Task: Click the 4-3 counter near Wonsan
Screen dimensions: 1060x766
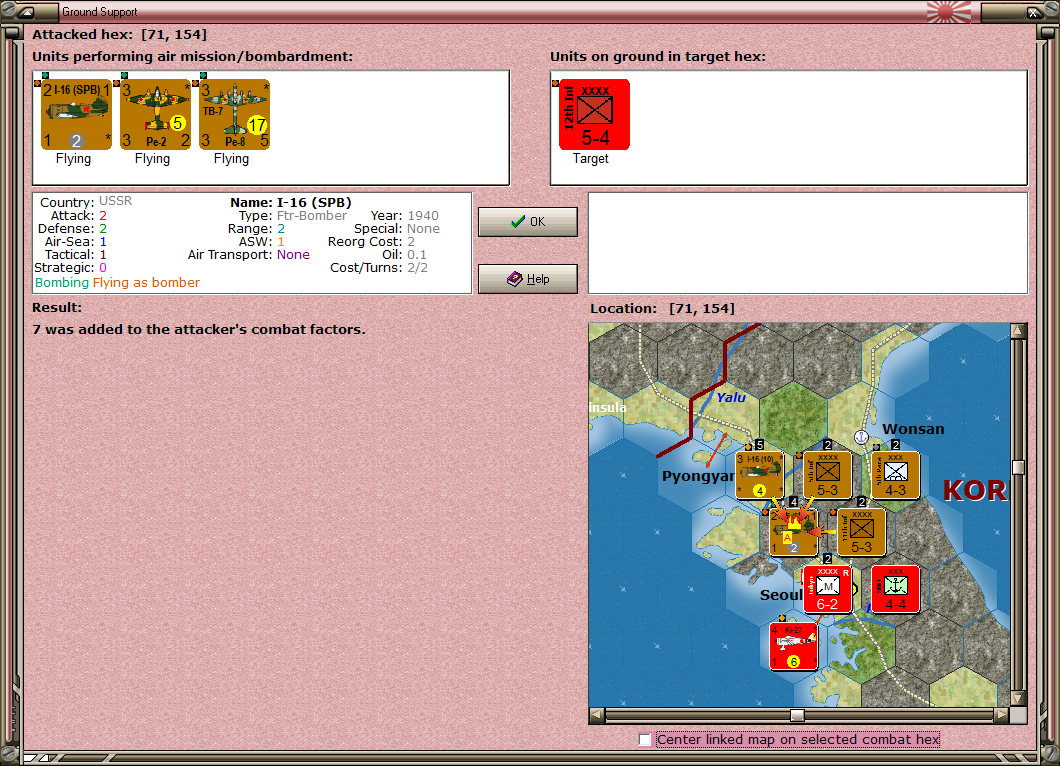Action: point(895,475)
